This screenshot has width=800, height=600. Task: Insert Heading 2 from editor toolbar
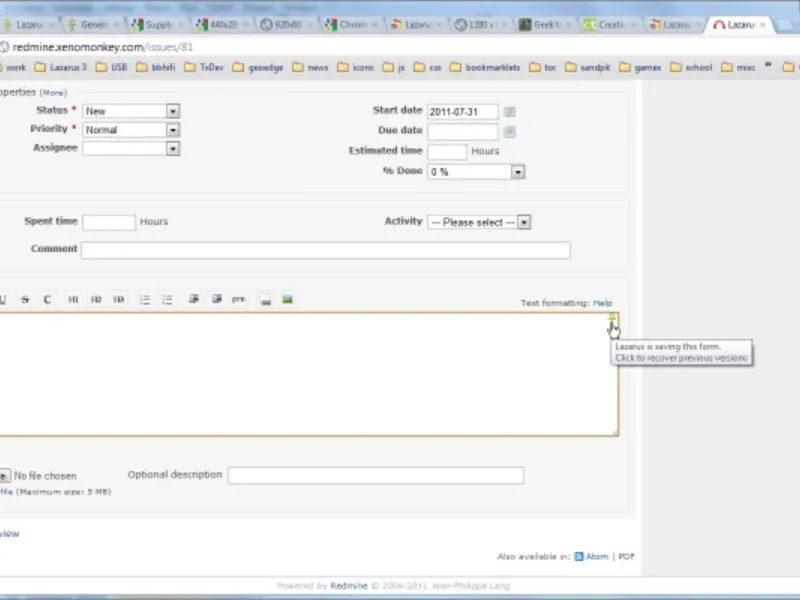(96, 299)
